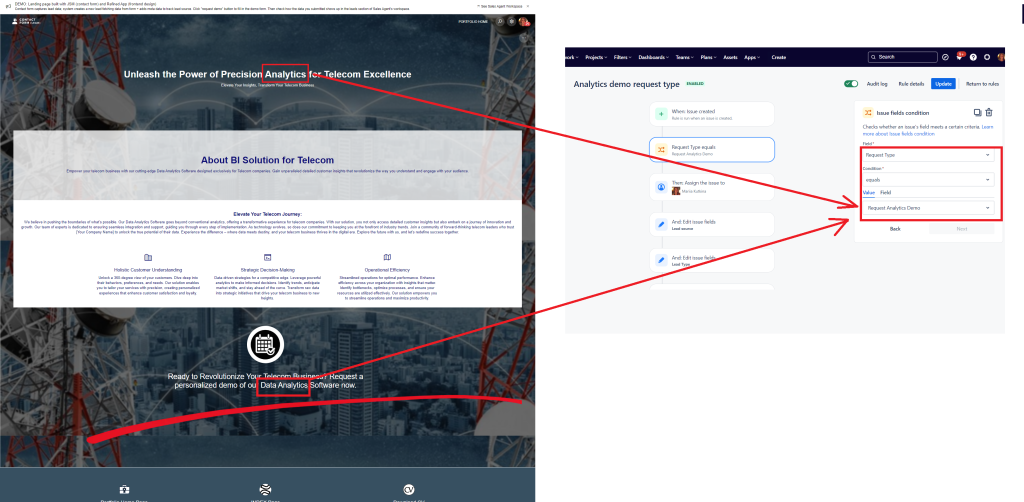
Task: Click user avatar in landing page header
Action: 523,22
